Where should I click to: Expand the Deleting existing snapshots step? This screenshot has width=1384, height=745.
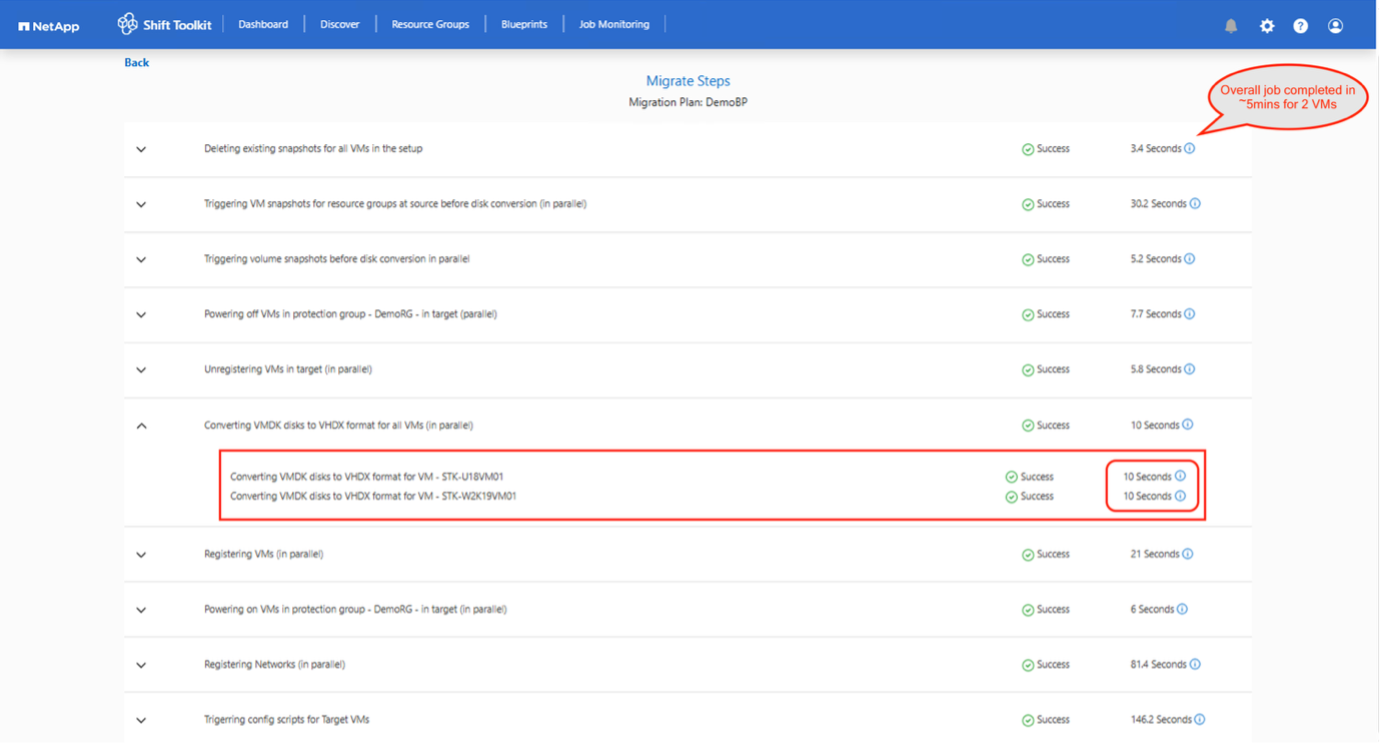[x=141, y=150]
